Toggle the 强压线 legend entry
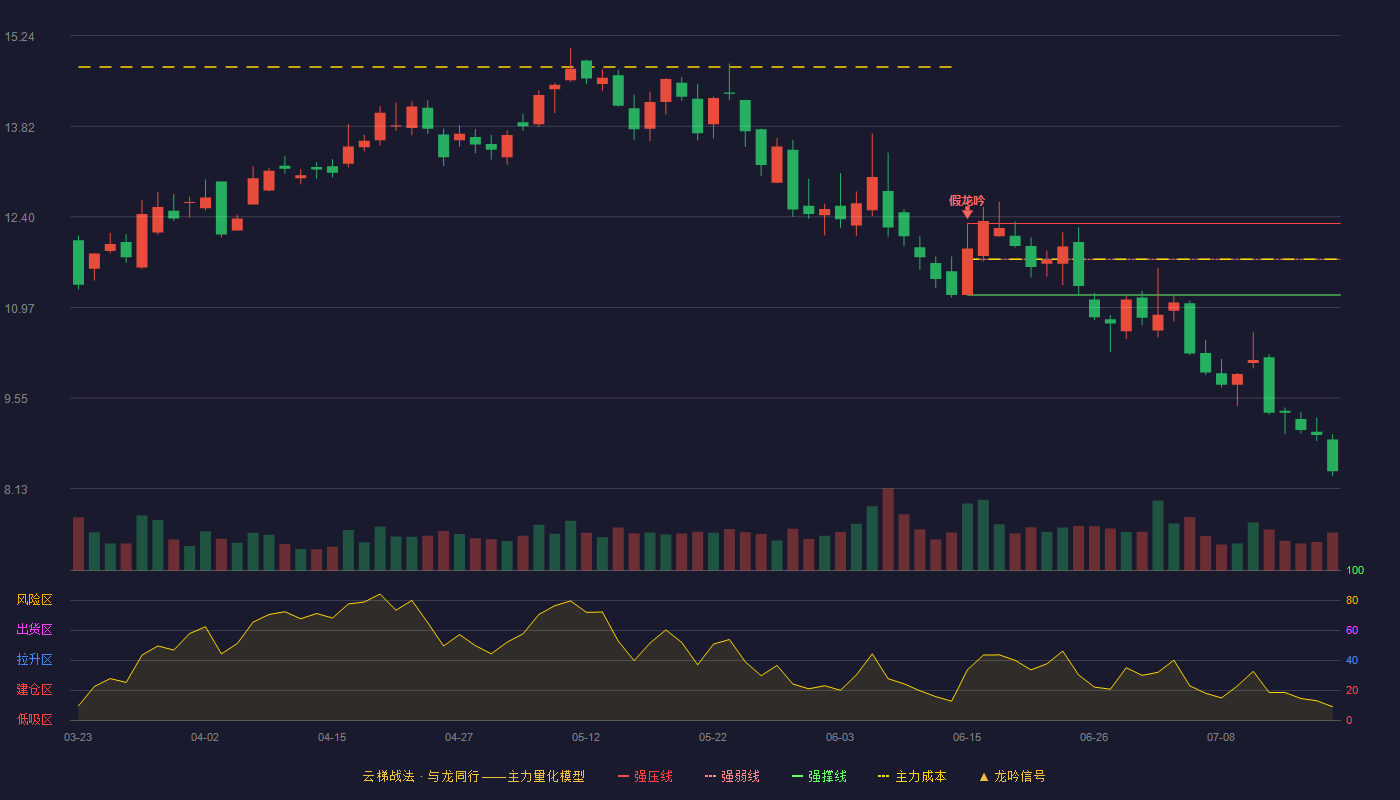Viewport: 1400px width, 800px height. pos(645,776)
